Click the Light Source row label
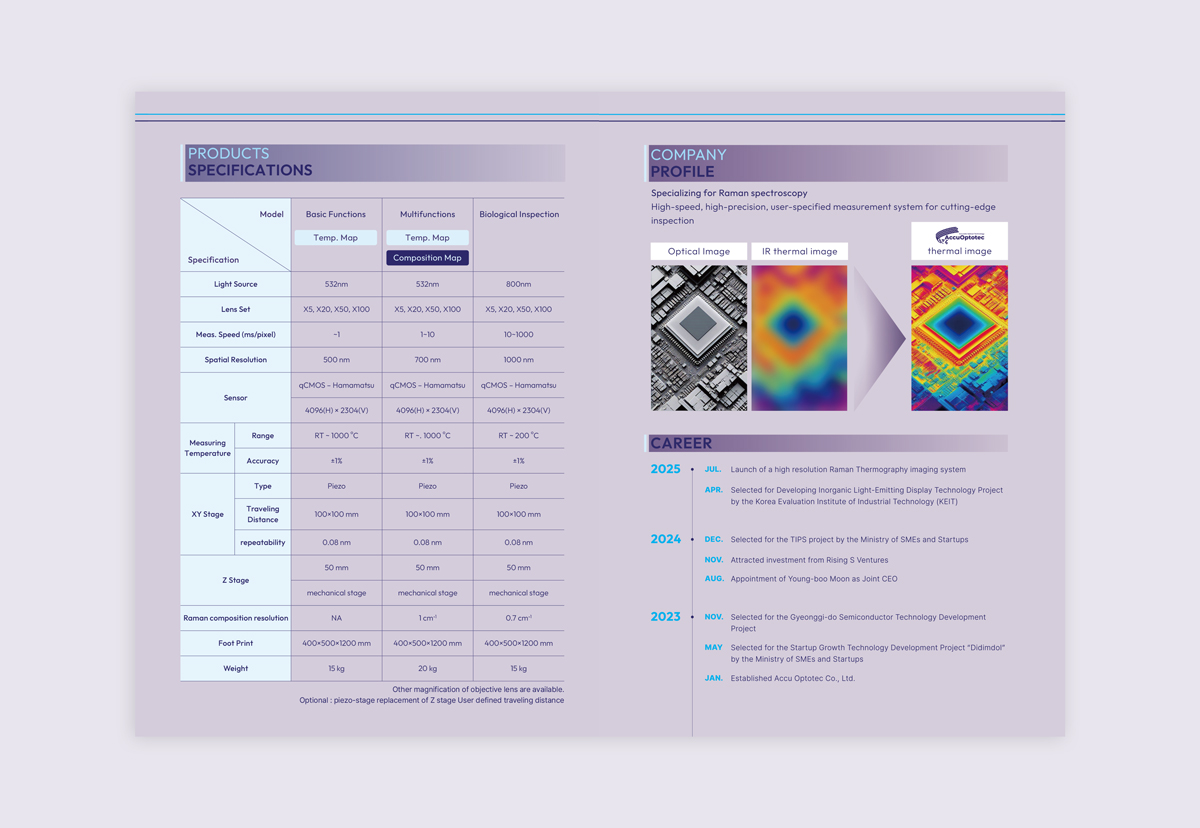The image size is (1200, 828). pyautogui.click(x=236, y=284)
